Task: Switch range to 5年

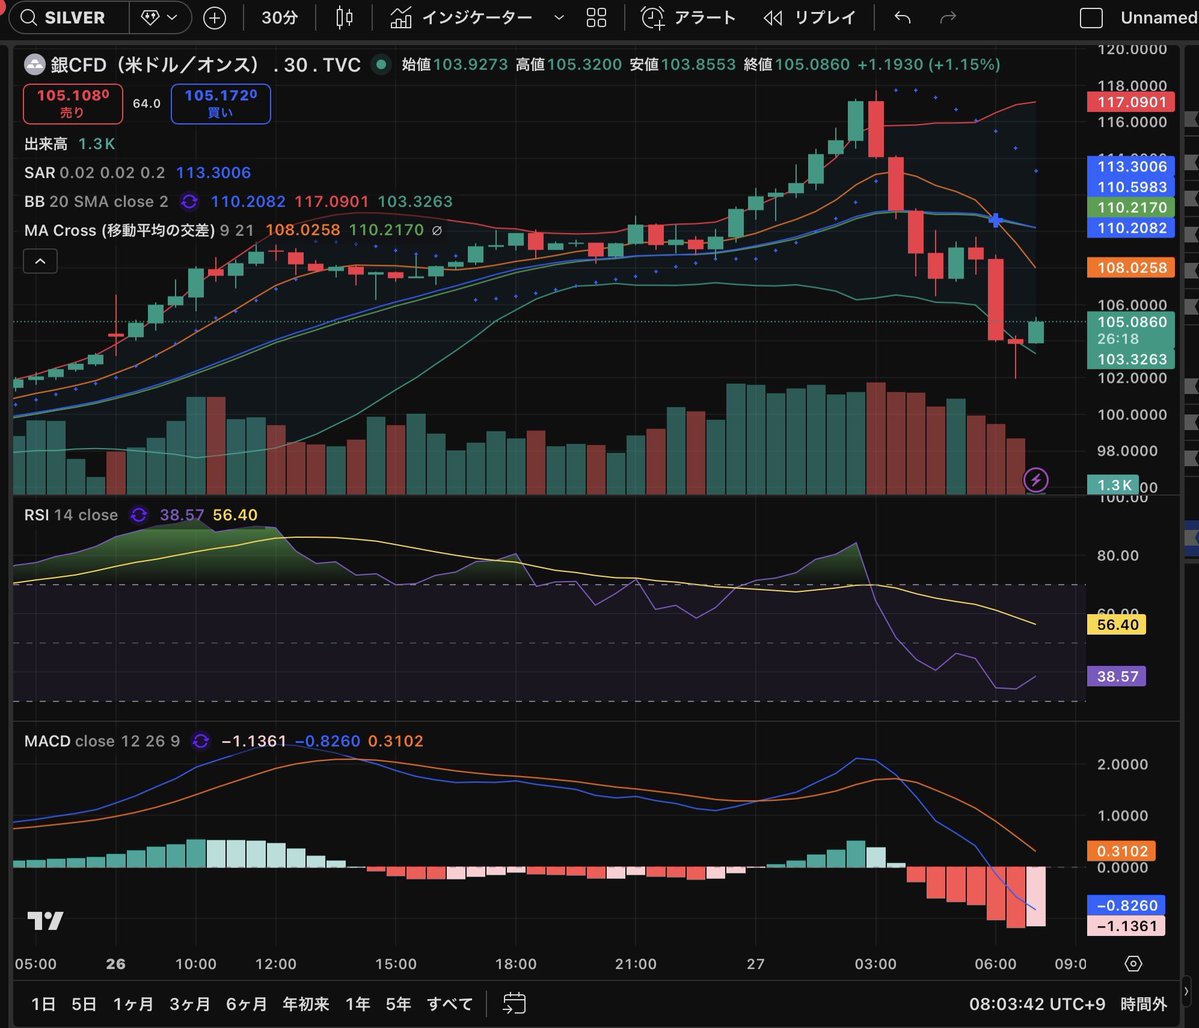Action: pyautogui.click(x=398, y=1004)
